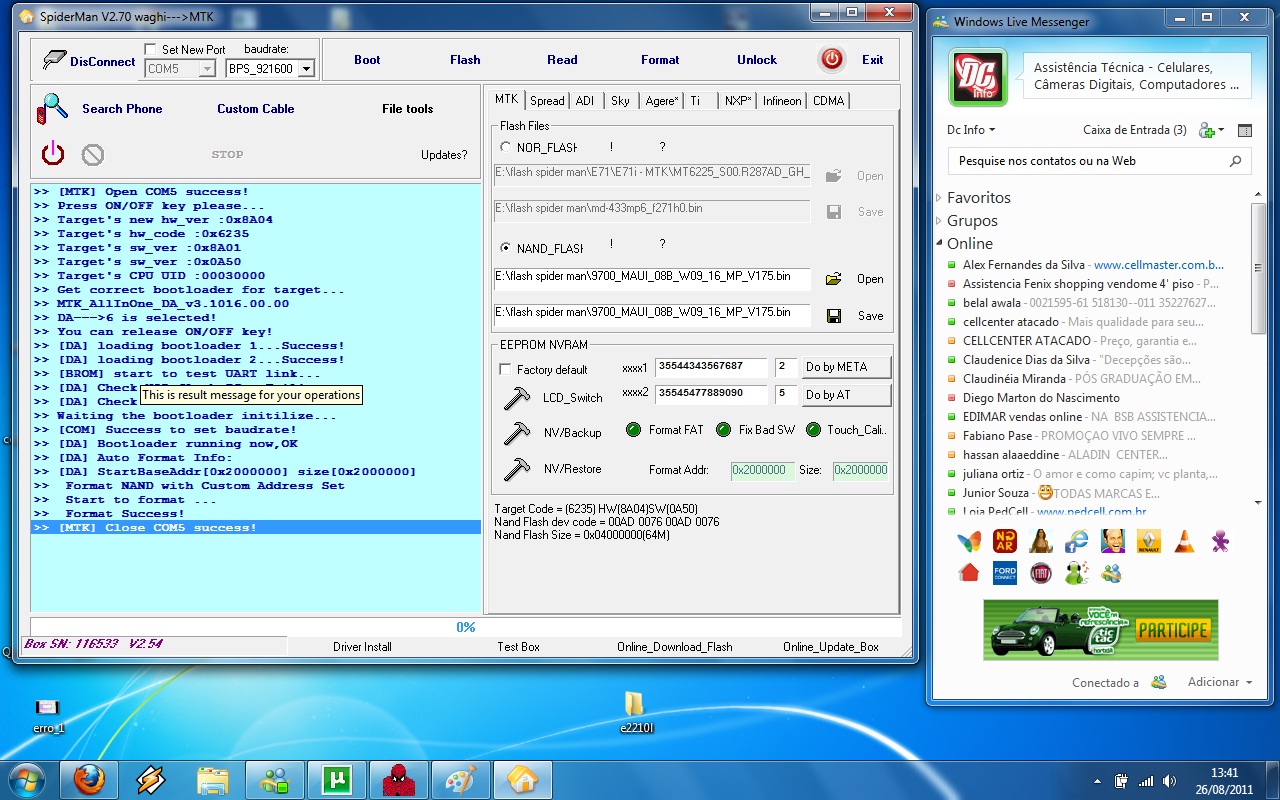Screen dimensions: 1280x800
Task: Open Firefox from the taskbar
Action: [89, 778]
